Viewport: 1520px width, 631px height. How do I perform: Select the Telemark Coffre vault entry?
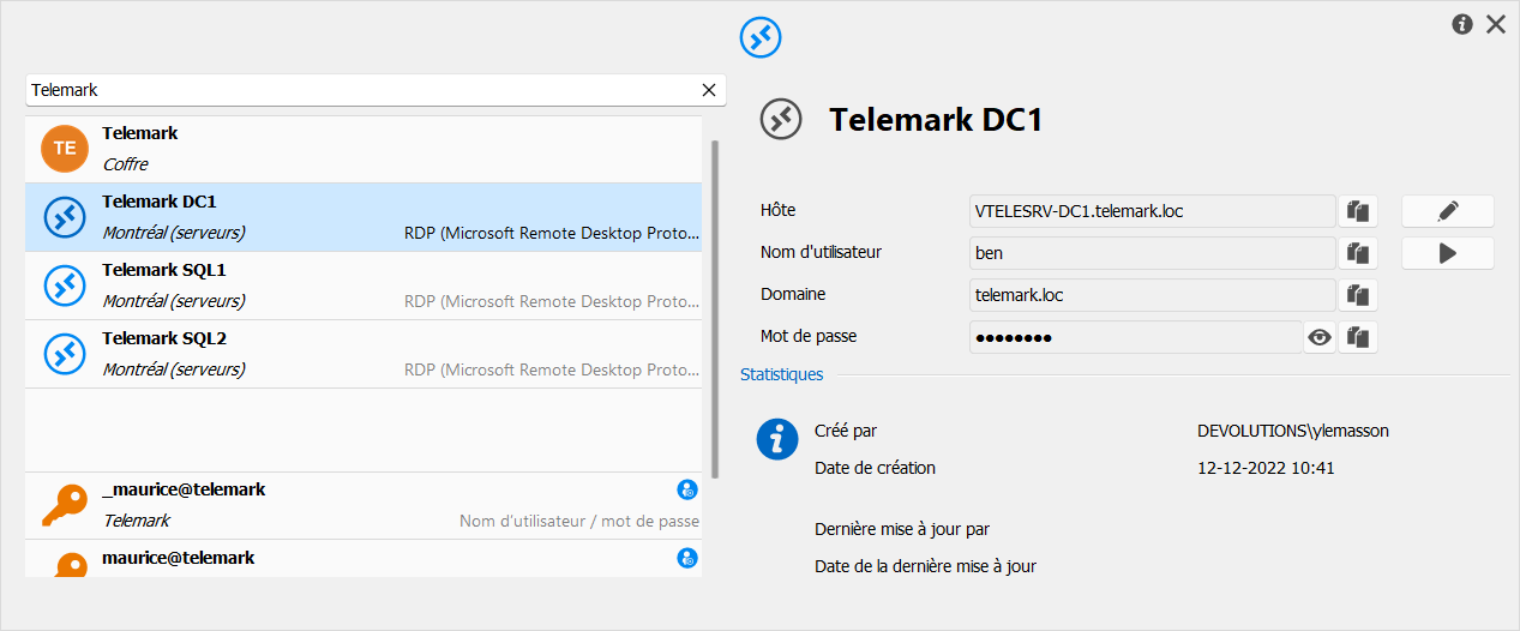pos(363,149)
